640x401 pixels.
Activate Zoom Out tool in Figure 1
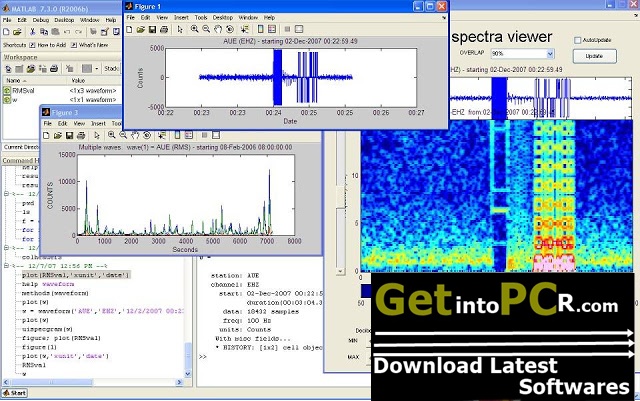point(206,29)
